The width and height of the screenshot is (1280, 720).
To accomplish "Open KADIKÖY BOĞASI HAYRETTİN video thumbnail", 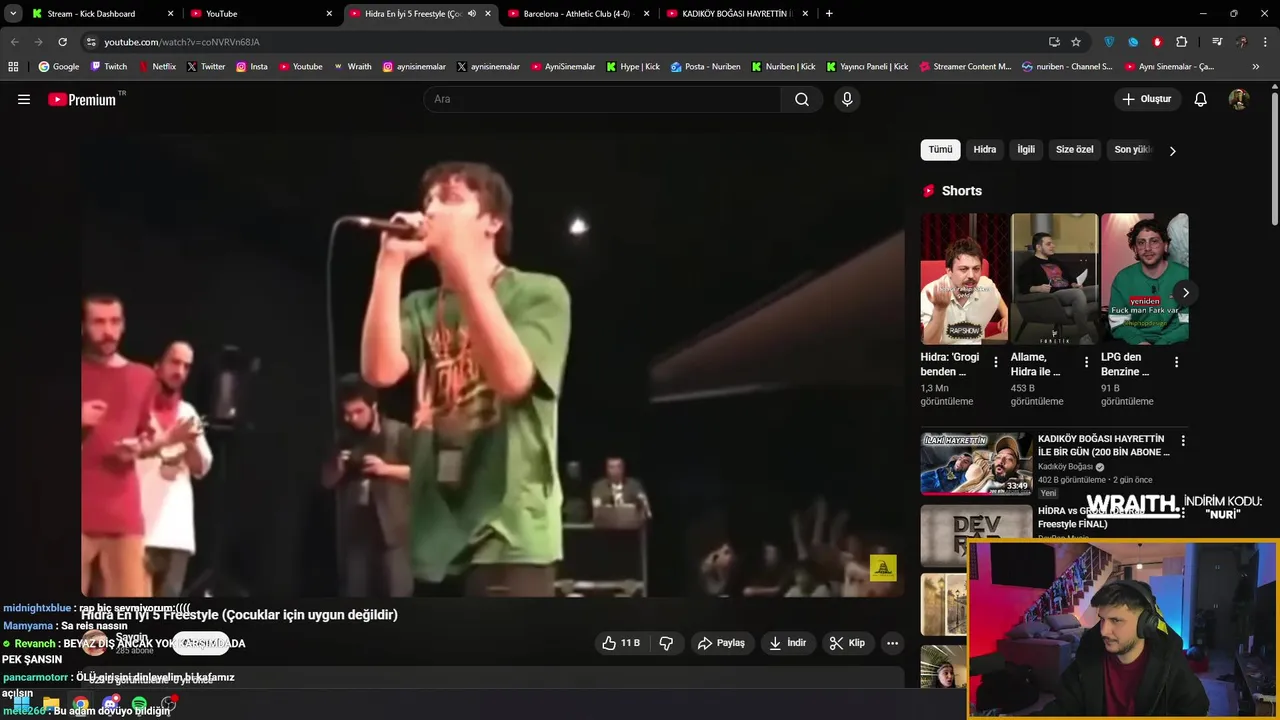I will click(976, 464).
